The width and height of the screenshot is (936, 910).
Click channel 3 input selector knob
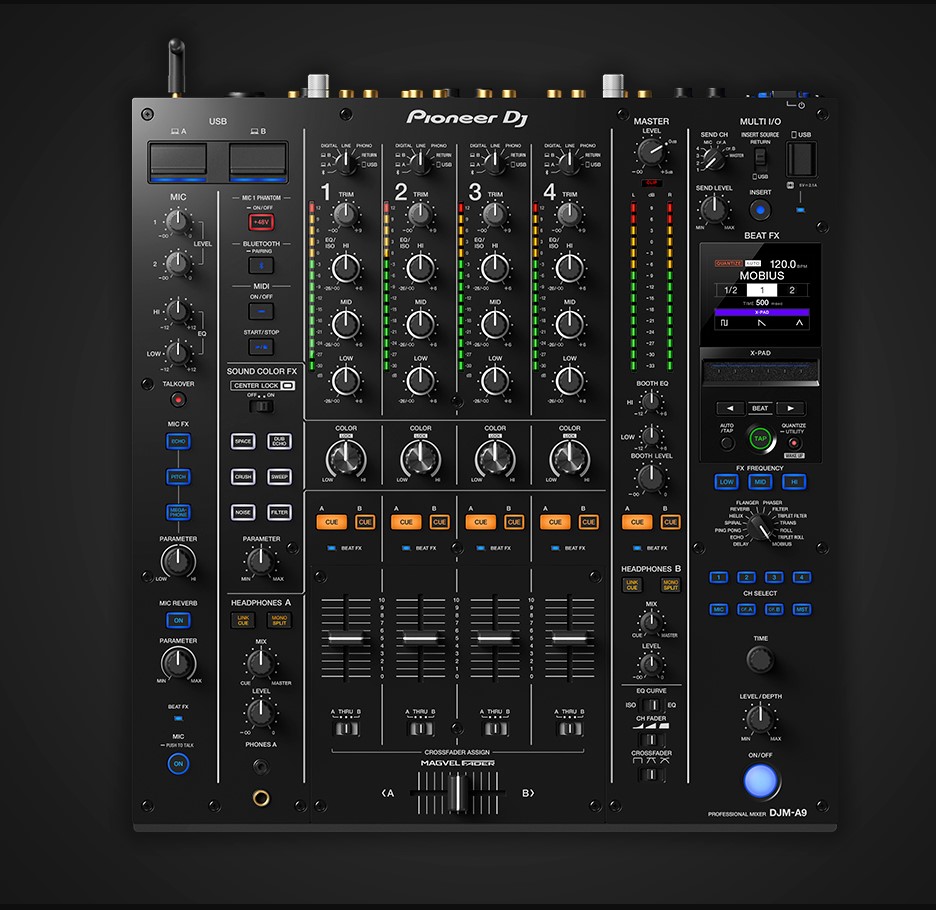495,161
